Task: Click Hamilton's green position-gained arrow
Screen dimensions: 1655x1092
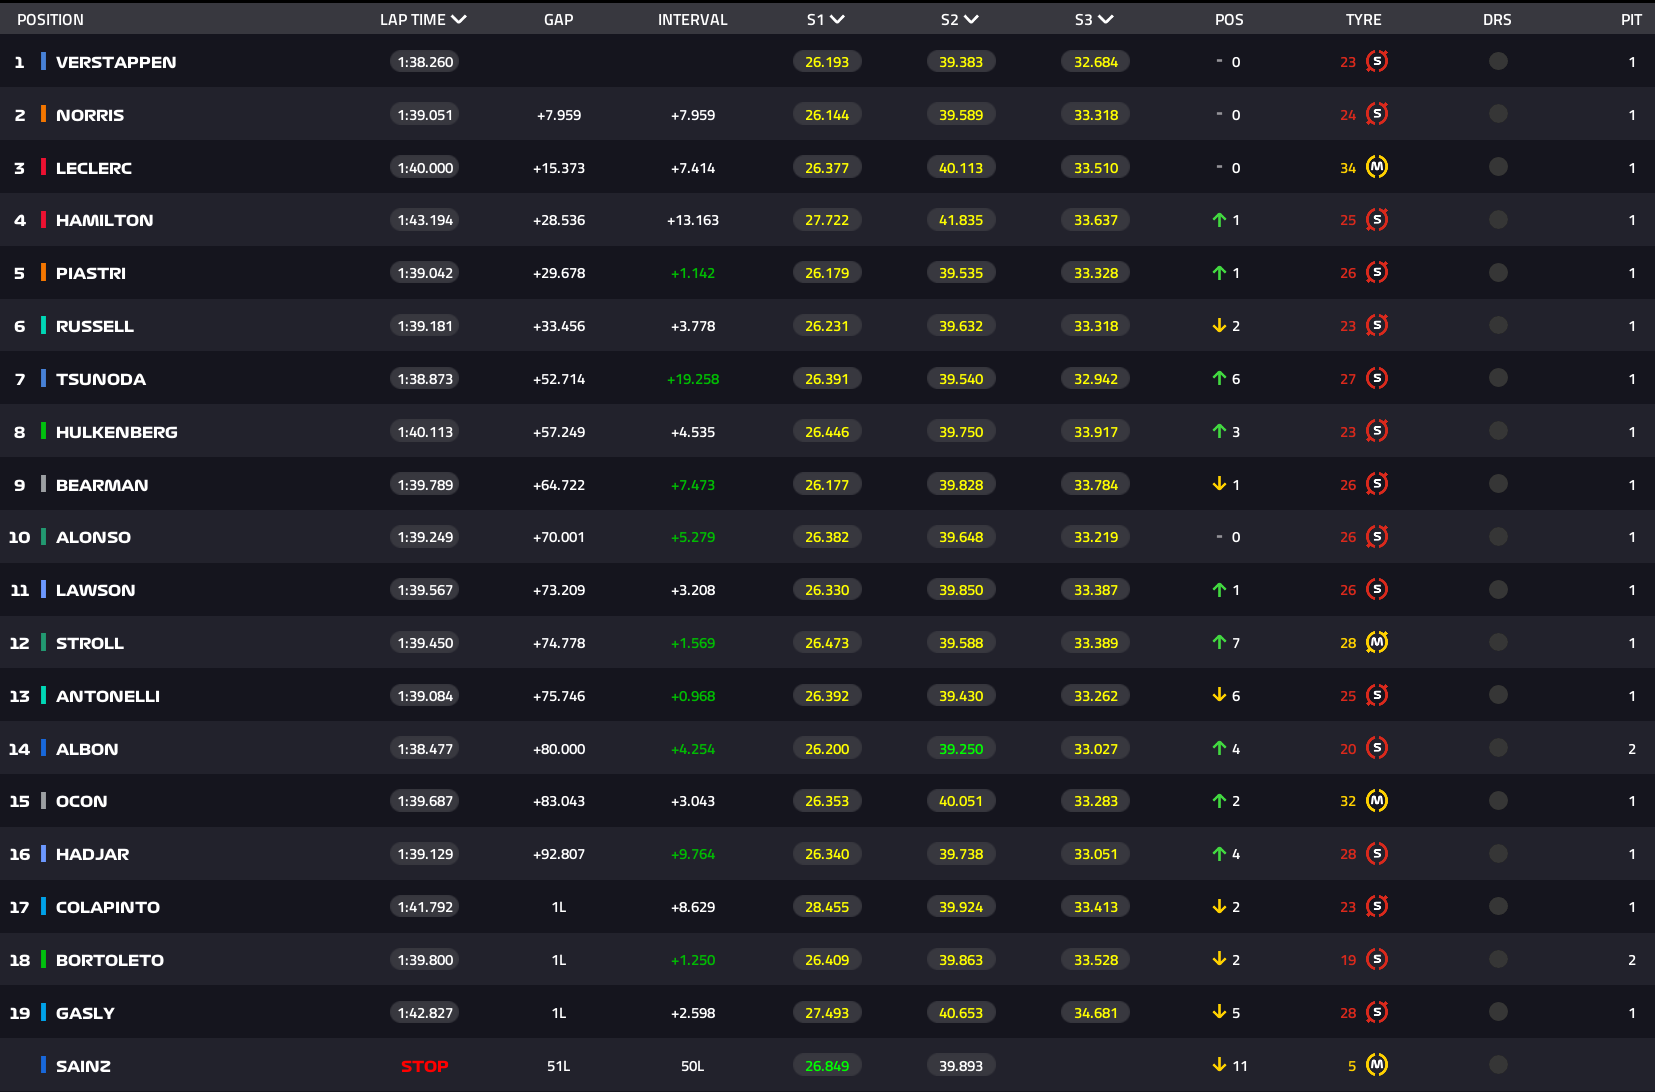Action: (x=1219, y=220)
